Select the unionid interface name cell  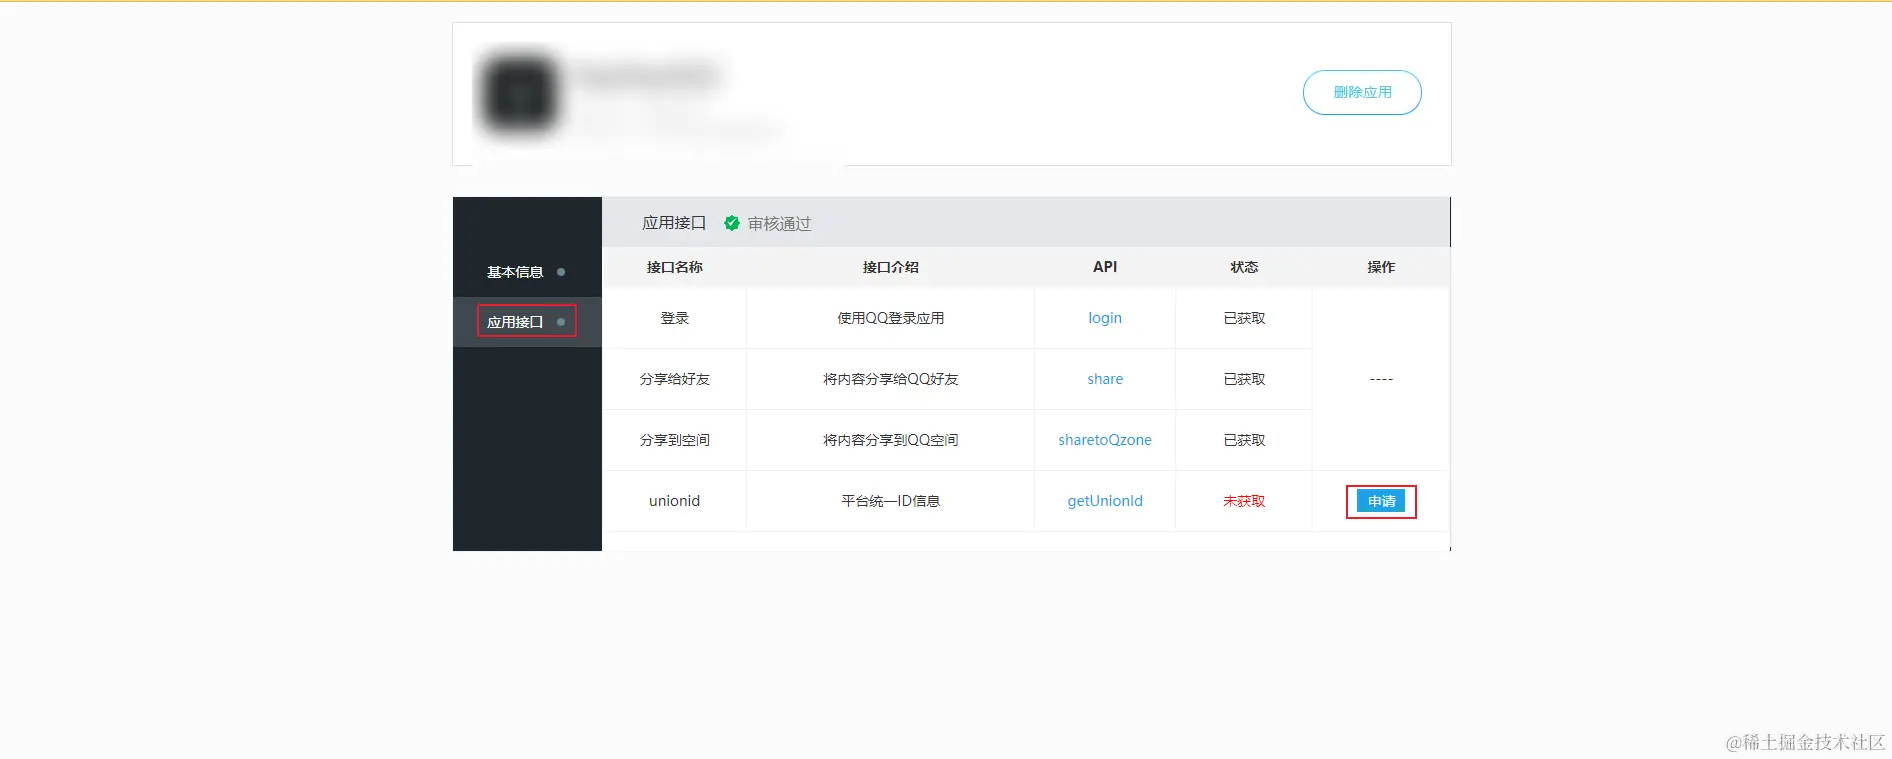[x=675, y=501]
